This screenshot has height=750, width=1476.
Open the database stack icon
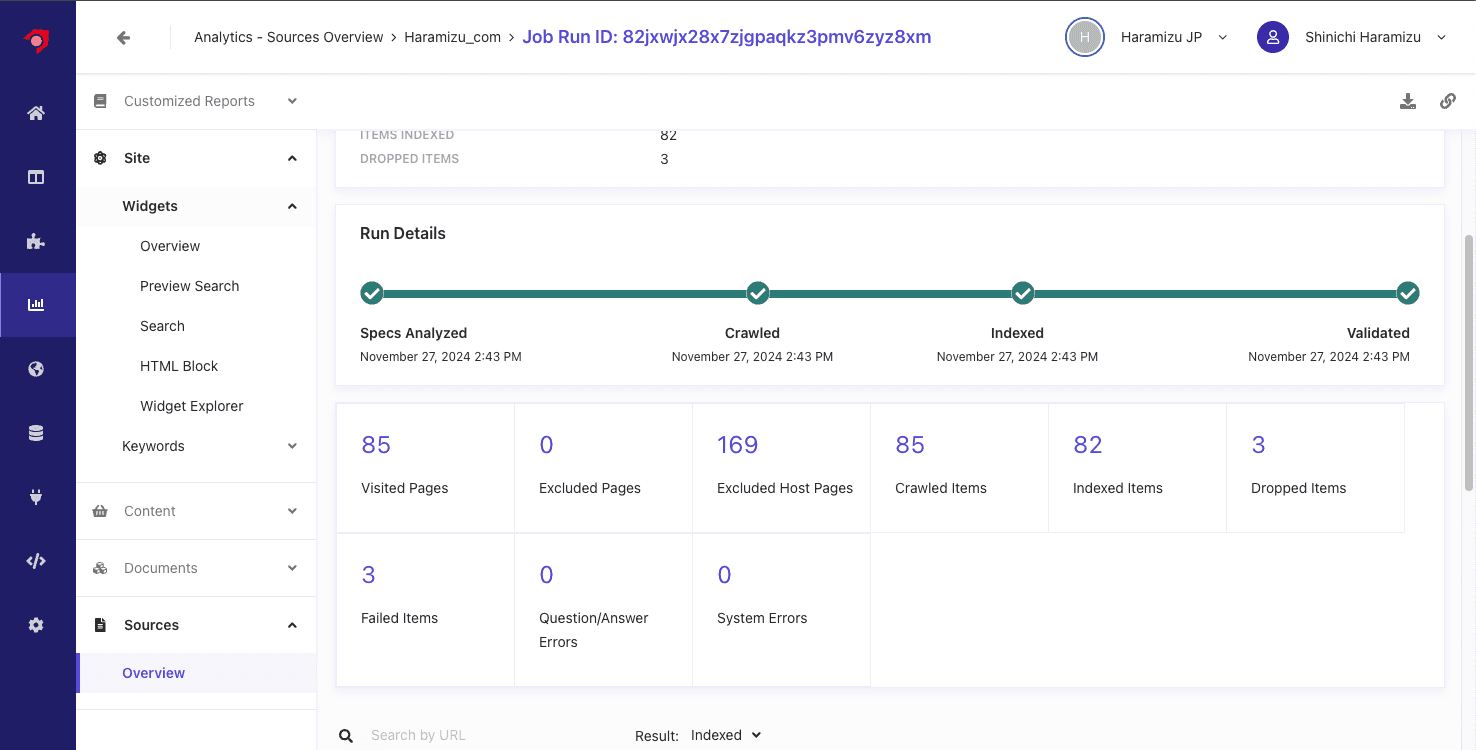36,433
